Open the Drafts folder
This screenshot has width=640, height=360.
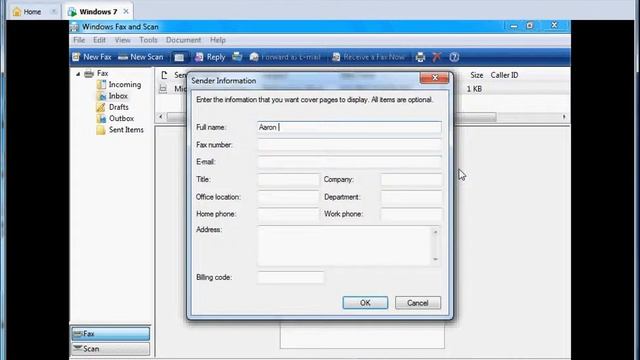113,107
